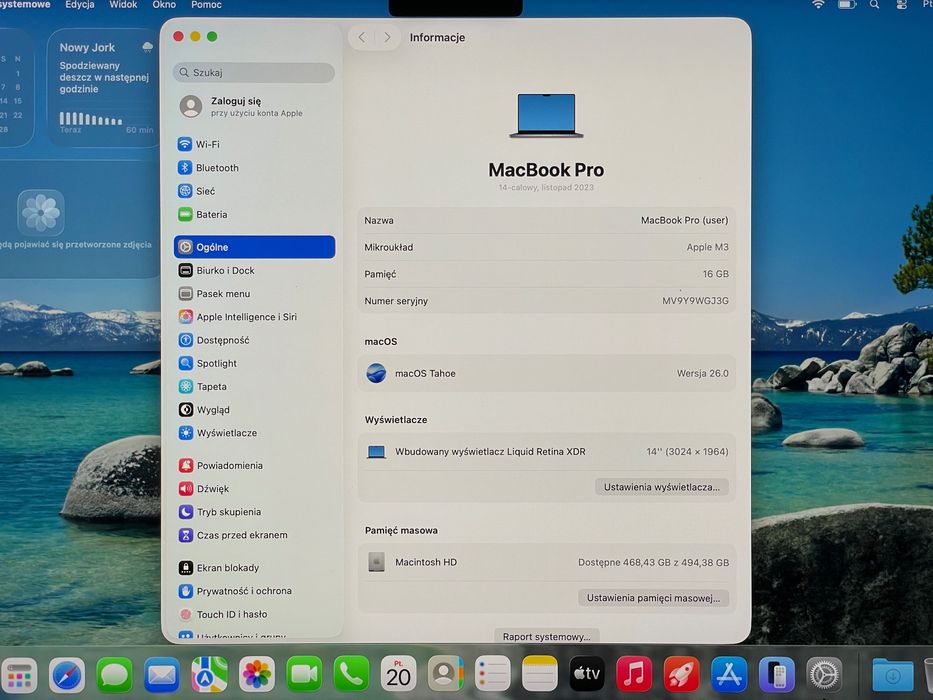Click Raport systemowy button
Image resolution: width=933 pixels, height=700 pixels.
[x=546, y=636]
